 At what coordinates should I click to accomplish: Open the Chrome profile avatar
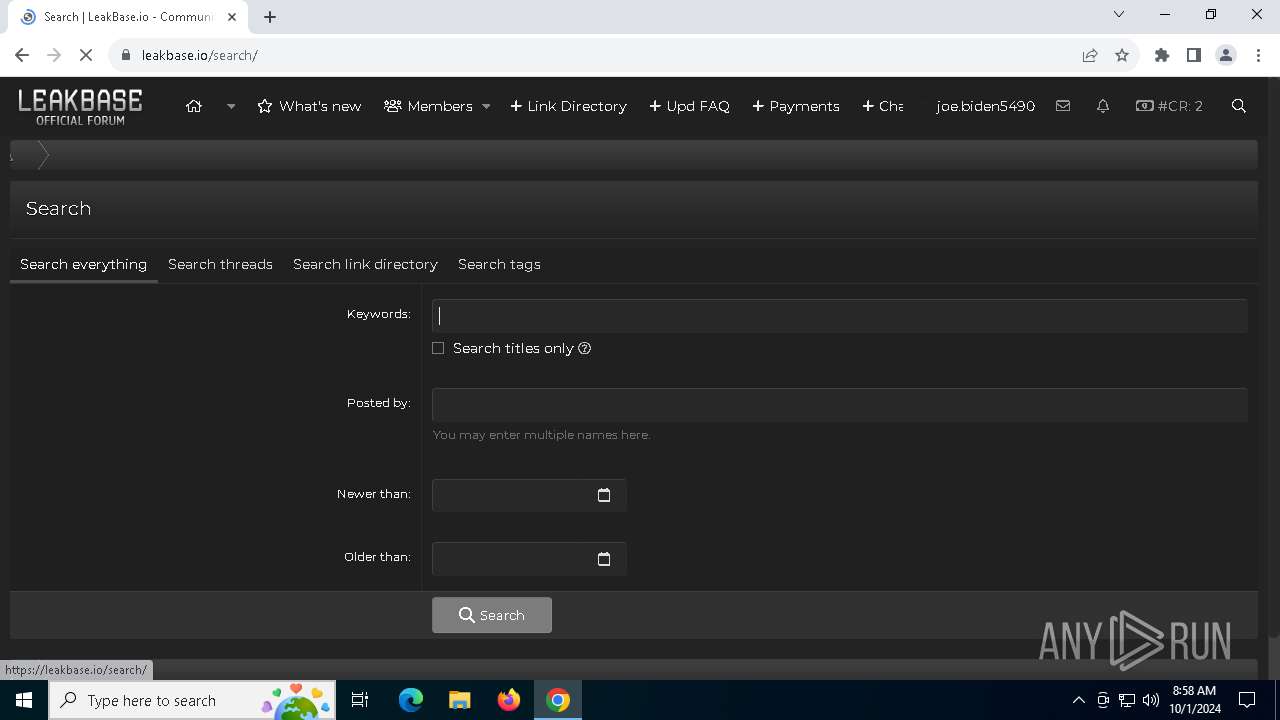(x=1226, y=55)
